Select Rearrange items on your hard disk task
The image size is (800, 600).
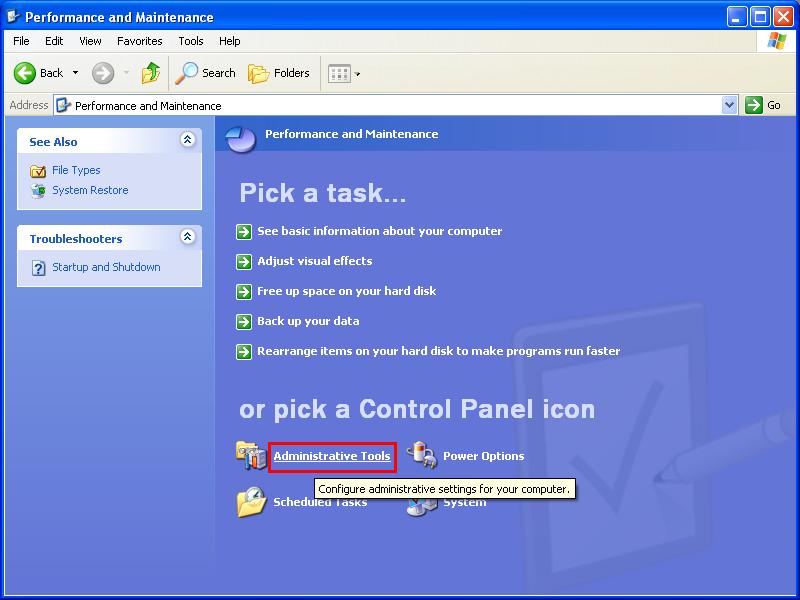[439, 351]
